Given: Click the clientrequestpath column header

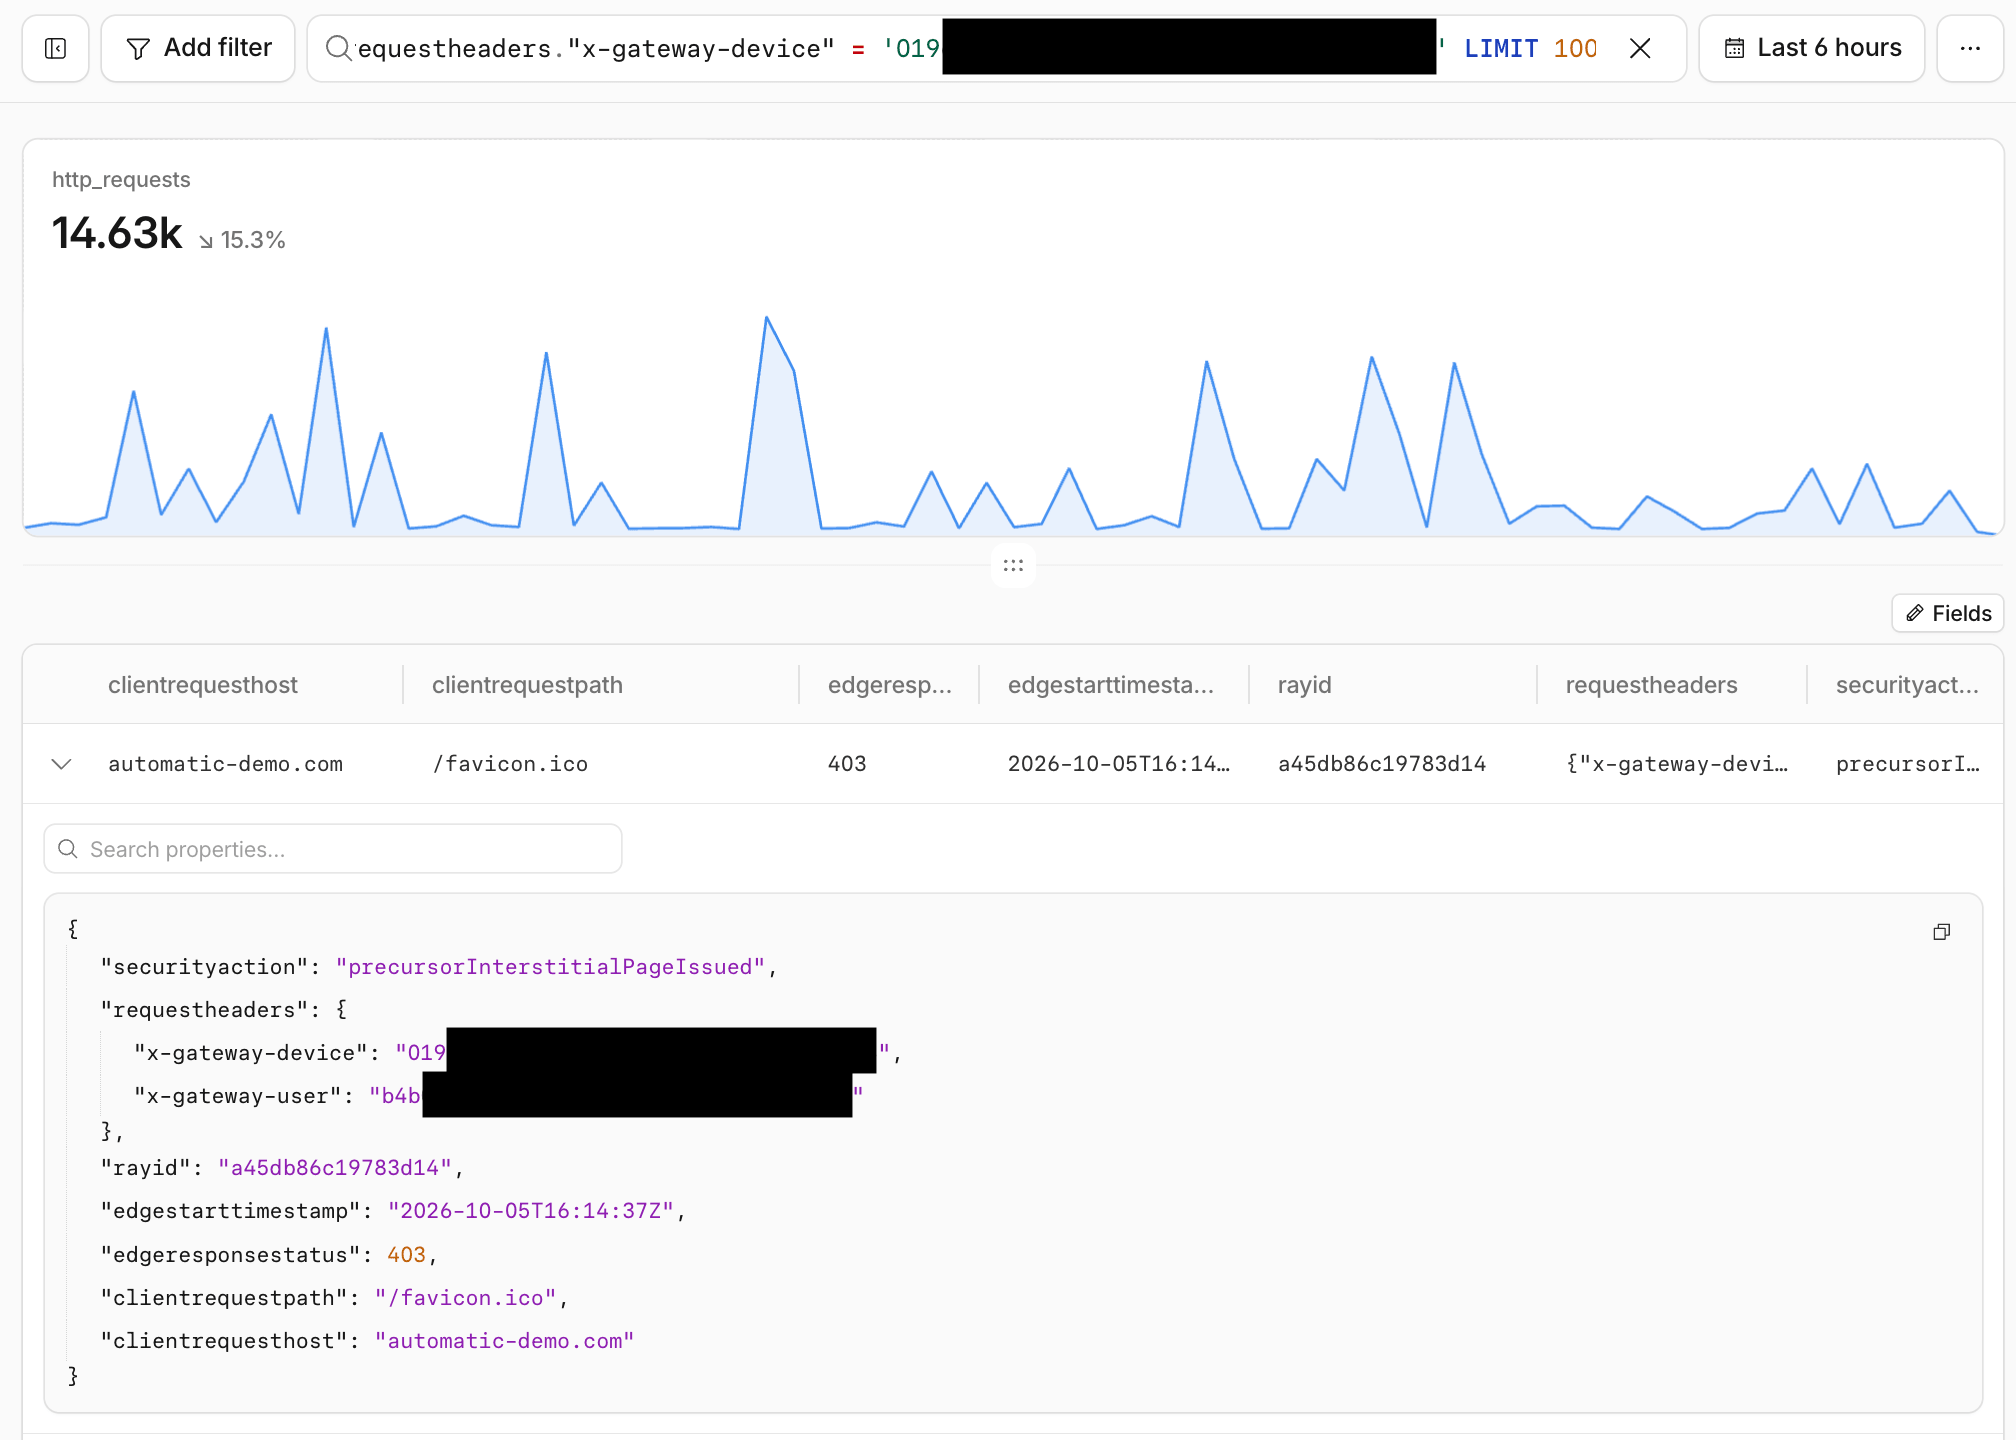Looking at the screenshot, I should [x=527, y=685].
